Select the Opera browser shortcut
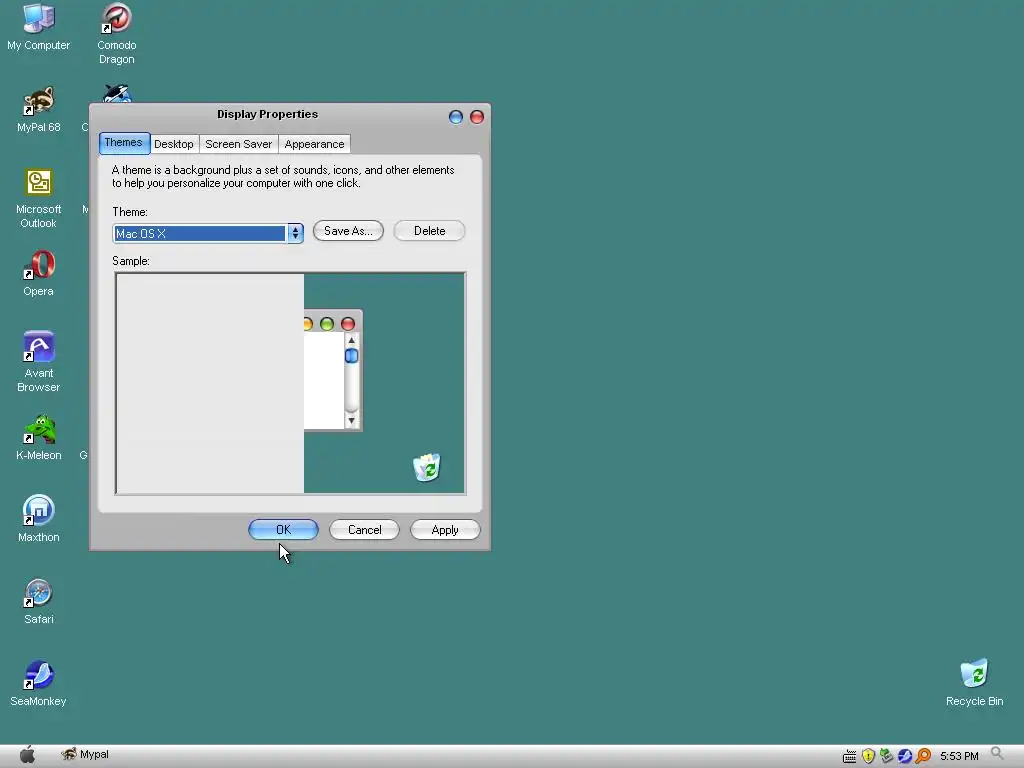This screenshot has width=1024, height=768. (39, 274)
